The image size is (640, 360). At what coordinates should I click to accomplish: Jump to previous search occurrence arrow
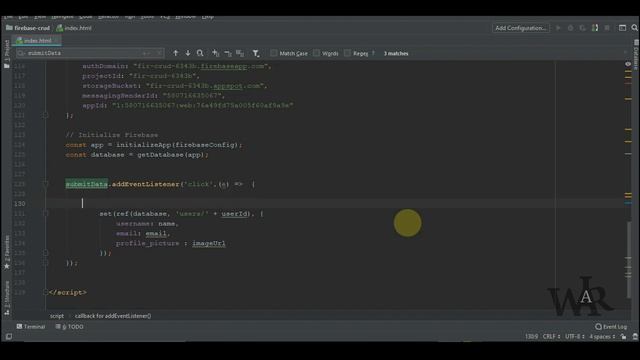[x=176, y=53]
